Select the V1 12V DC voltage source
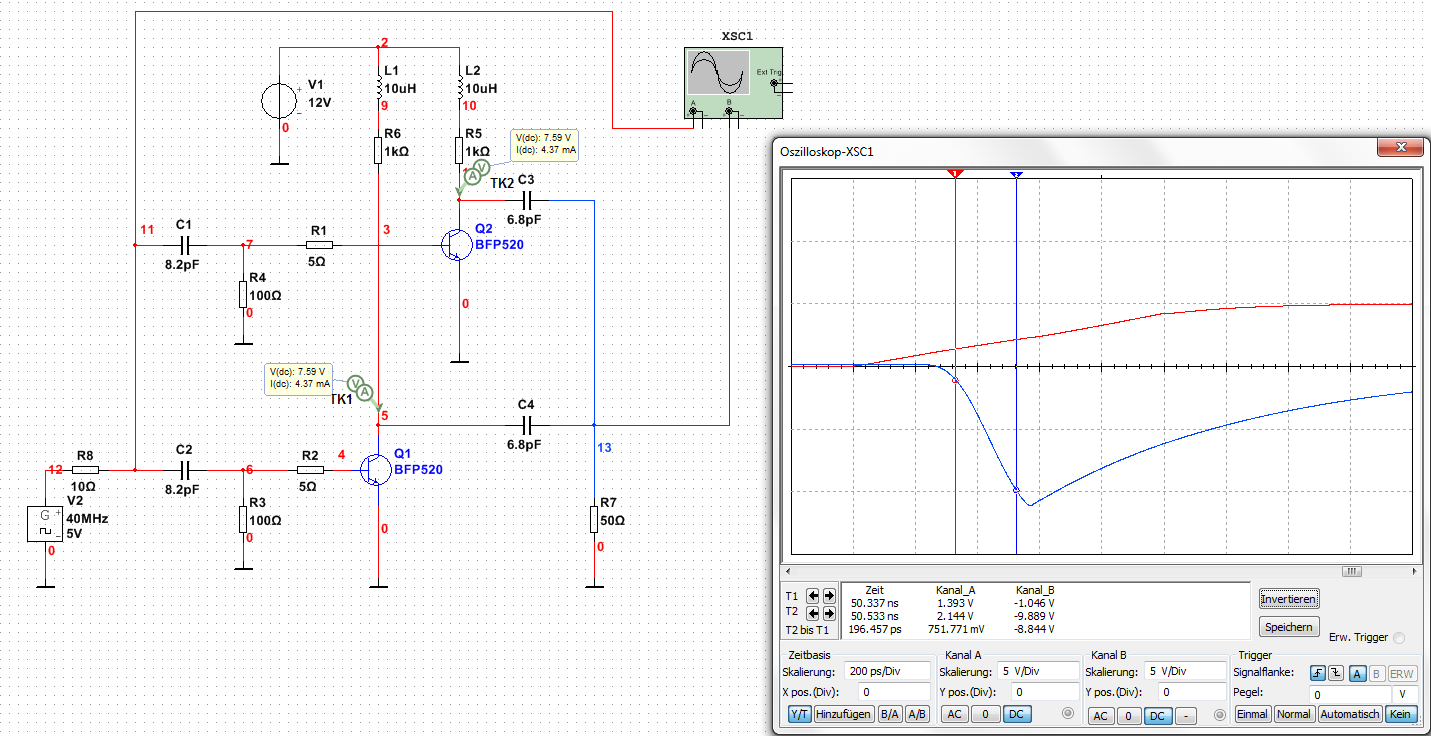 point(279,102)
